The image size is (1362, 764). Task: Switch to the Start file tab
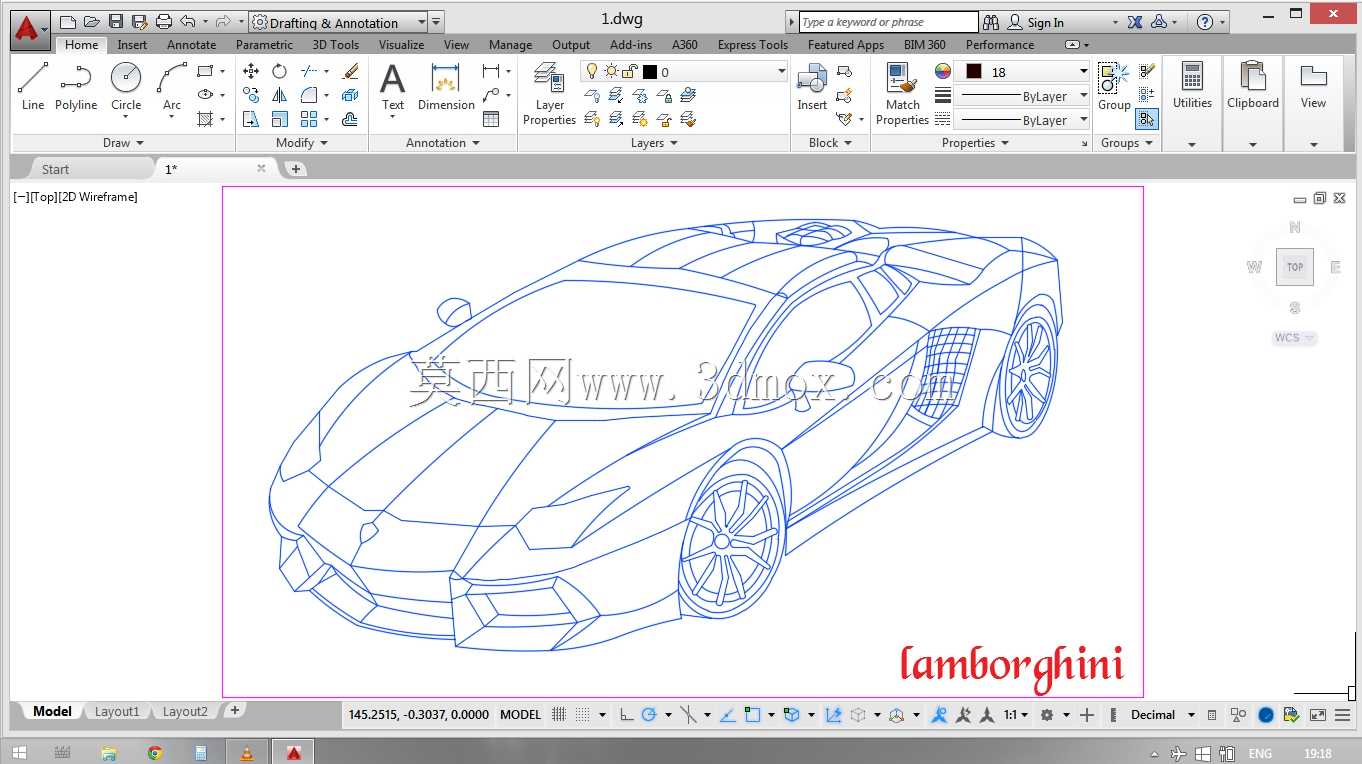[x=56, y=169]
